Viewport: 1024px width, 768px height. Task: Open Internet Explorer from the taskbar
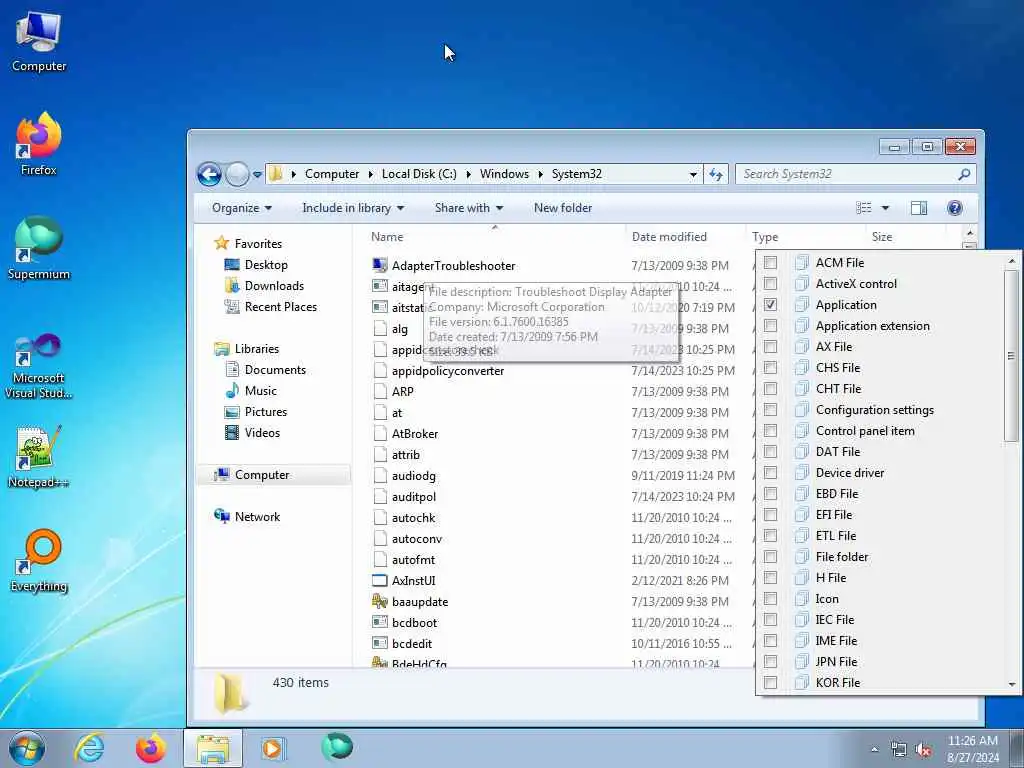[89, 748]
